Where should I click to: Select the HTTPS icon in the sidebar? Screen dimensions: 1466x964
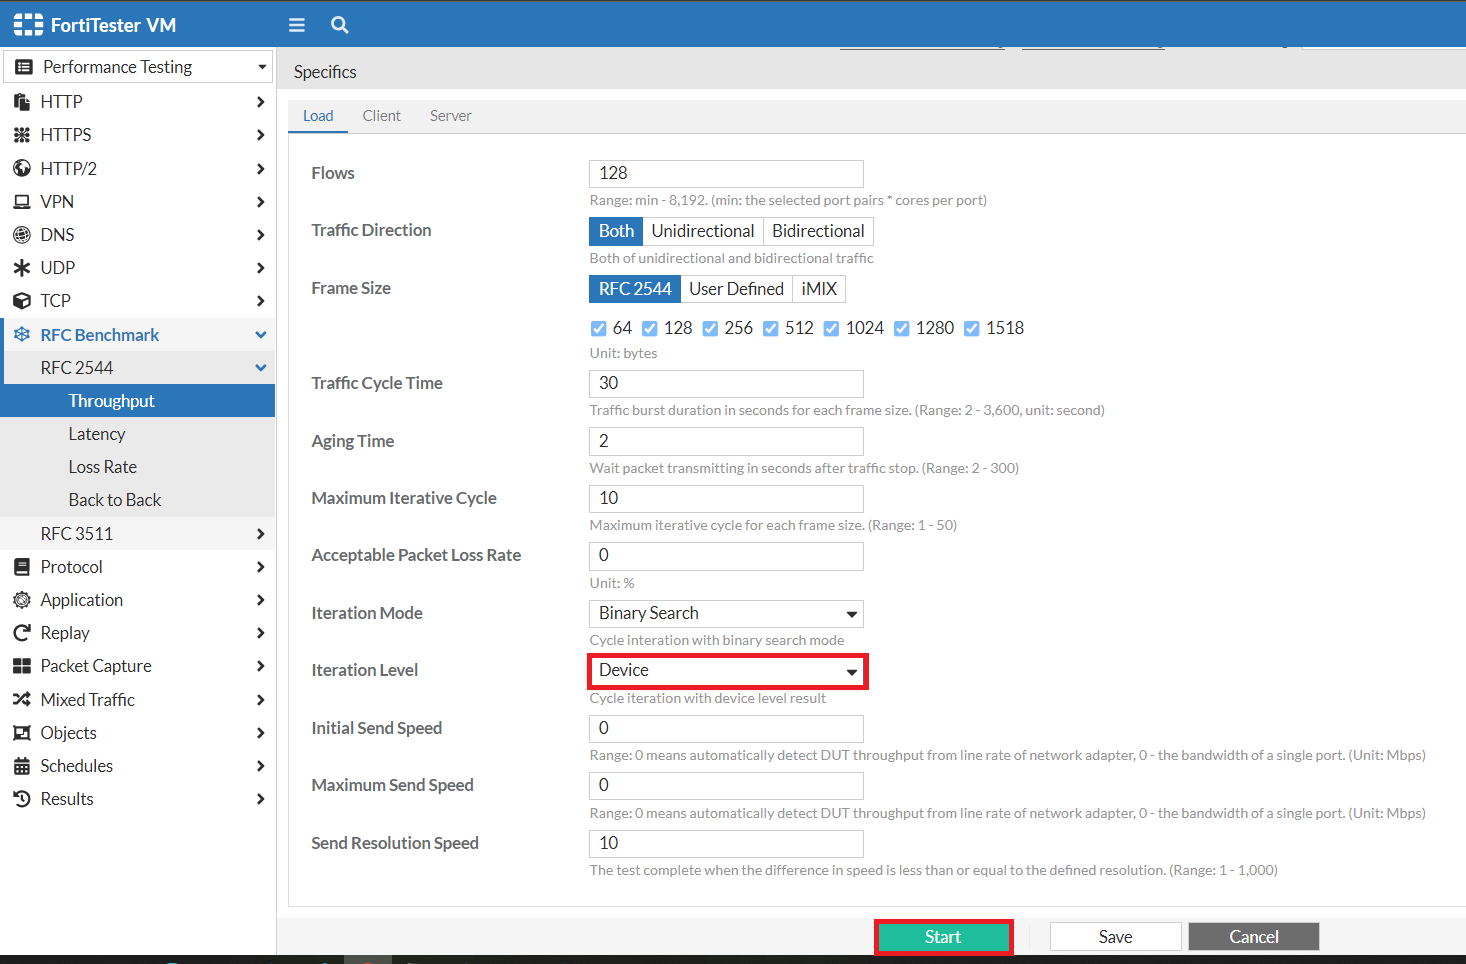21,134
